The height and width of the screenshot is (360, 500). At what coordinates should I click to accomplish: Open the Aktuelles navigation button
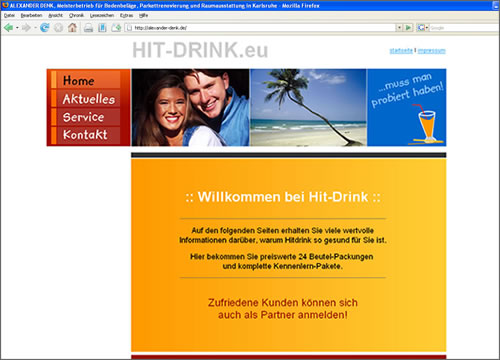tap(86, 99)
